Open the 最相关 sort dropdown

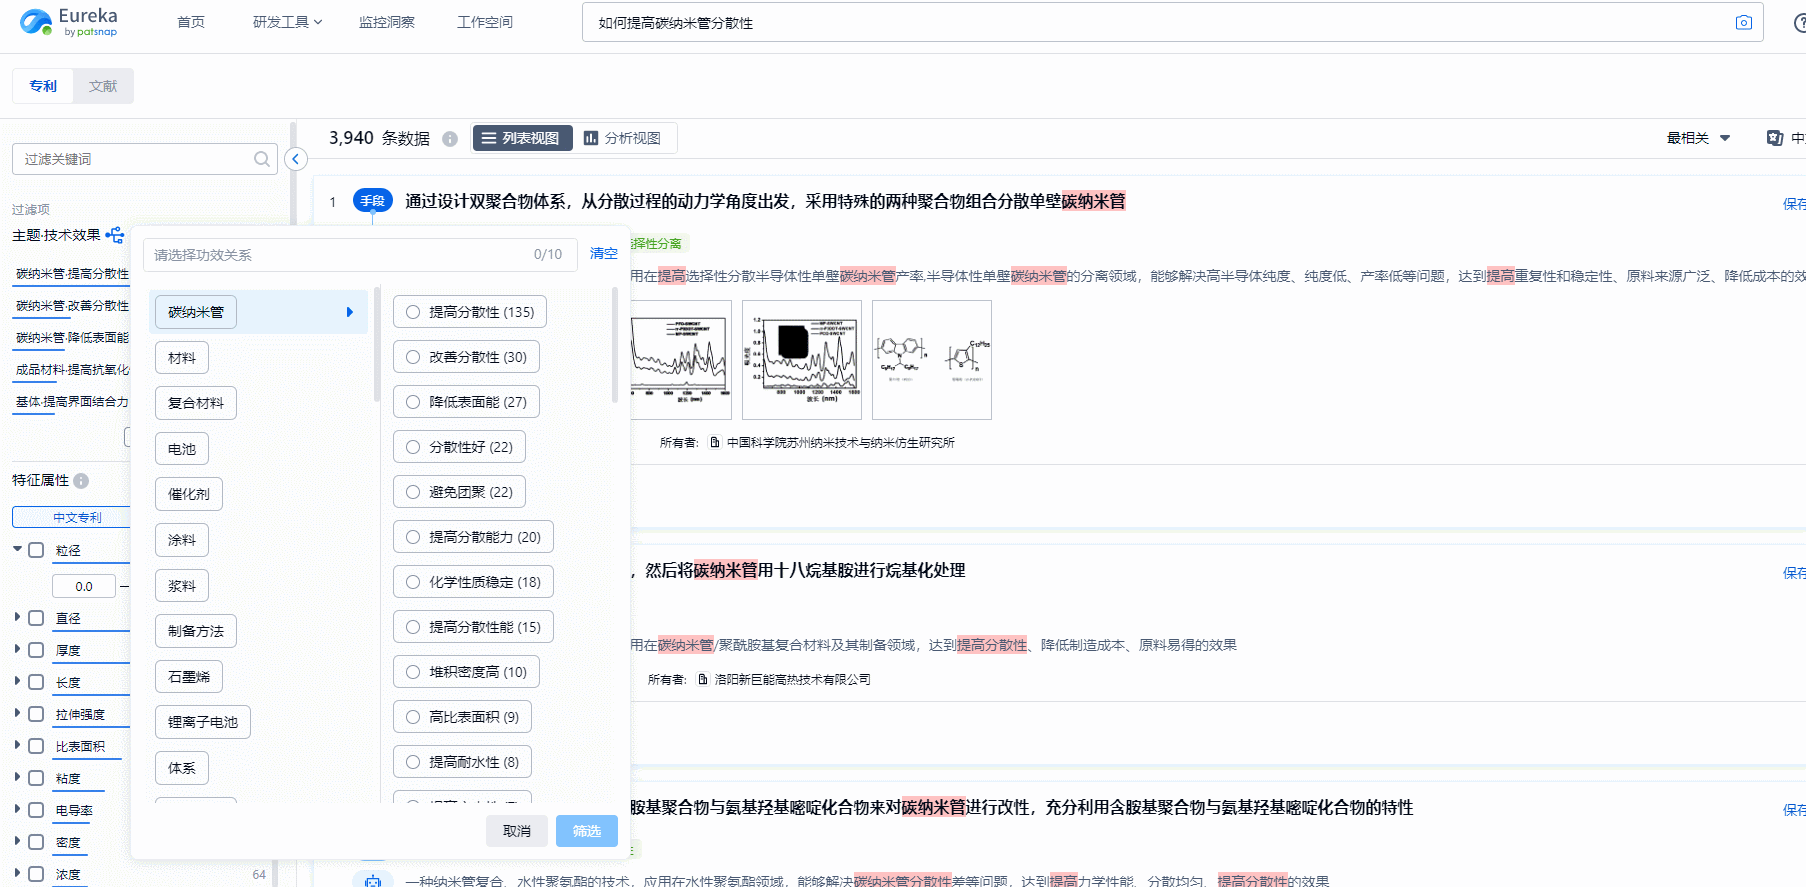1697,138
